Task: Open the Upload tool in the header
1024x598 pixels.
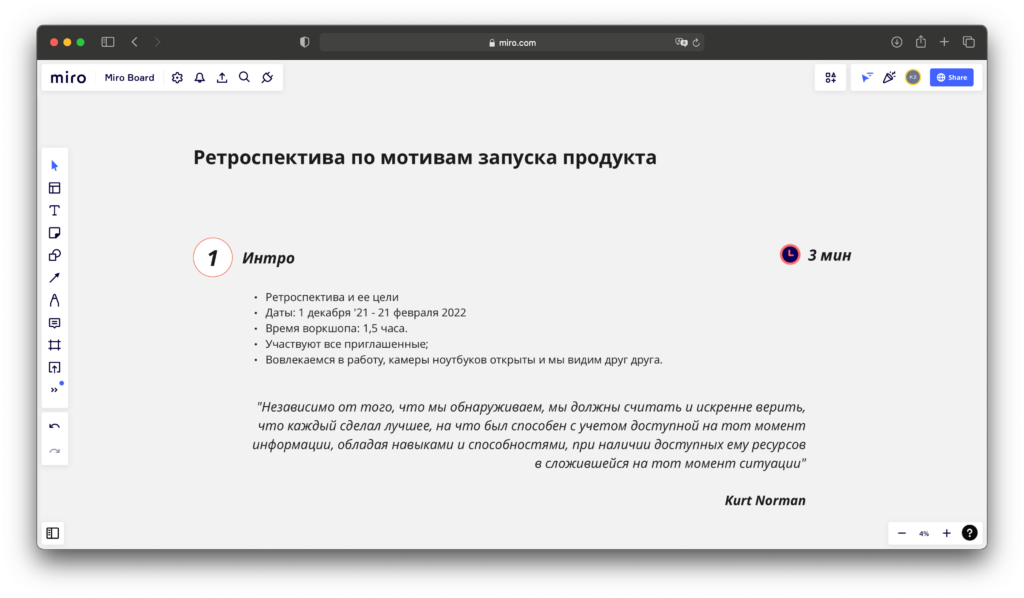Action: tap(222, 77)
